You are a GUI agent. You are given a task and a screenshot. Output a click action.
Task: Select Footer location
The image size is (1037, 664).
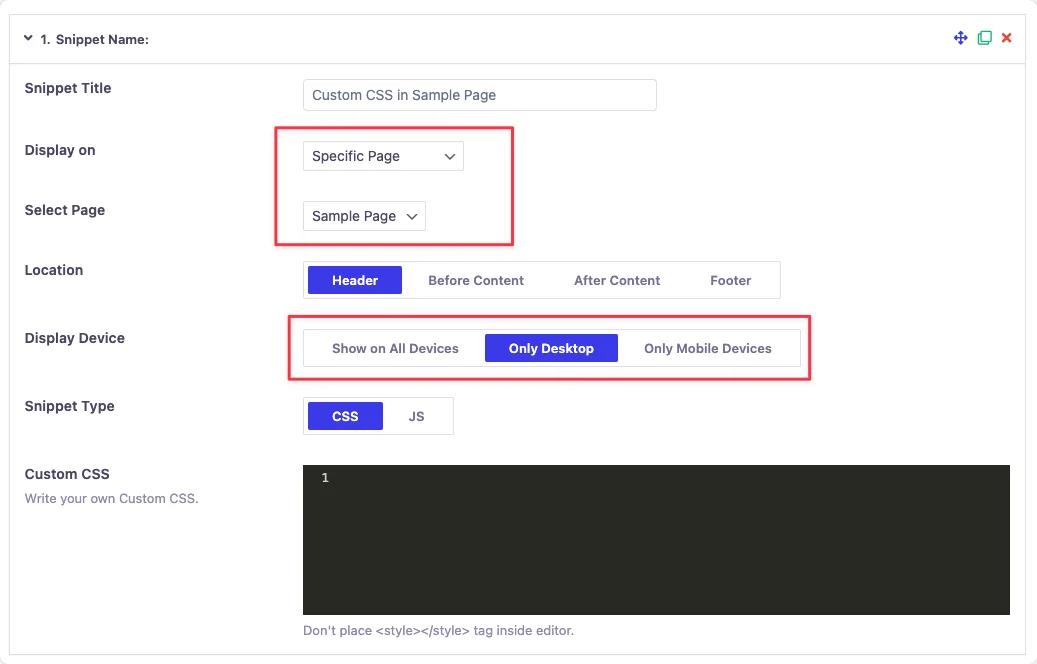tap(730, 280)
